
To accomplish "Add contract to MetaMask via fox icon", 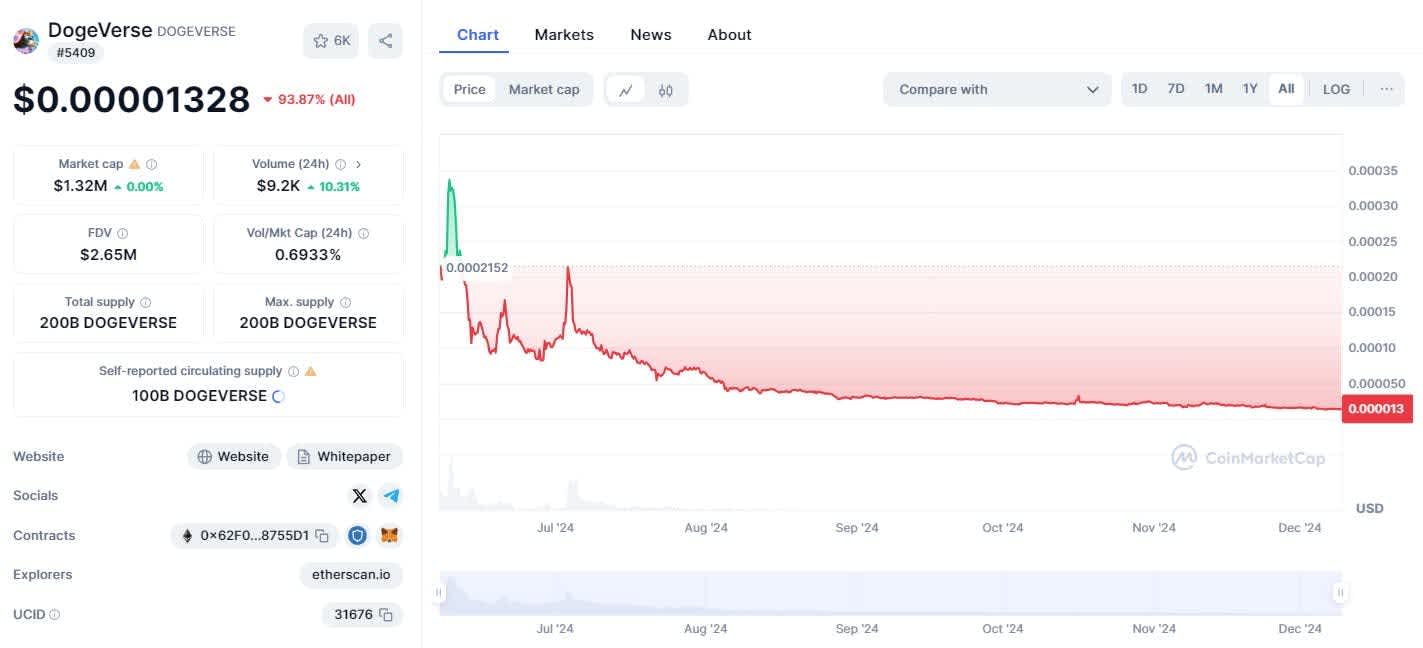I will pos(389,535).
